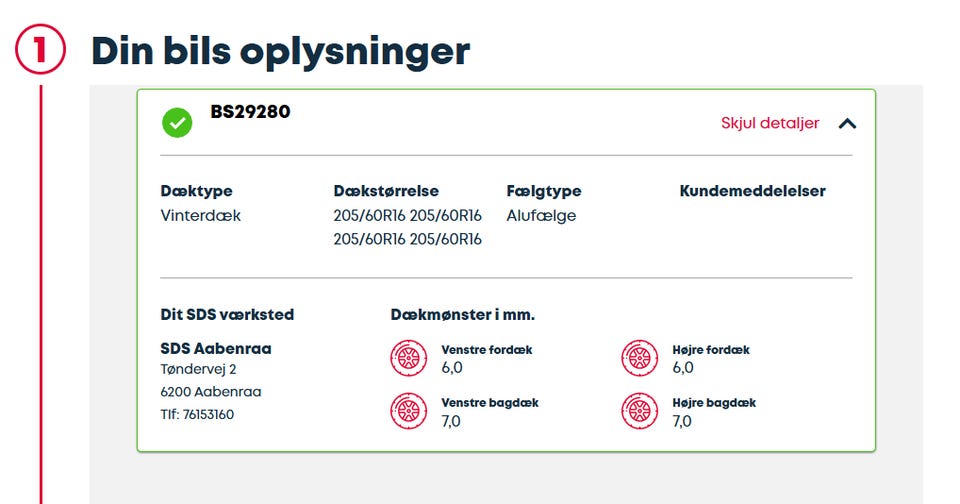Click the 'Alufælge' rim type value
960x504 pixels.
click(541, 215)
